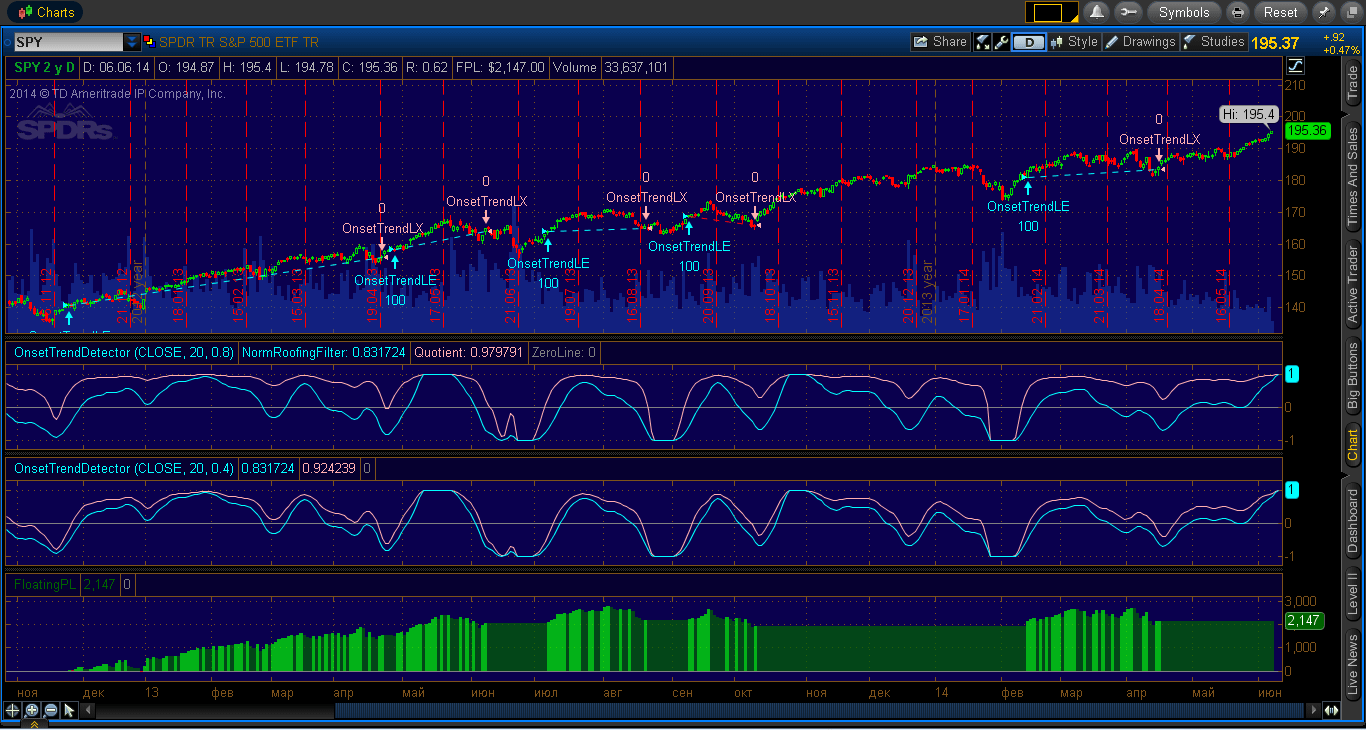Image resolution: width=1366 pixels, height=730 pixels.
Task: Click the yellow grid layout selector
Action: tap(1050, 12)
